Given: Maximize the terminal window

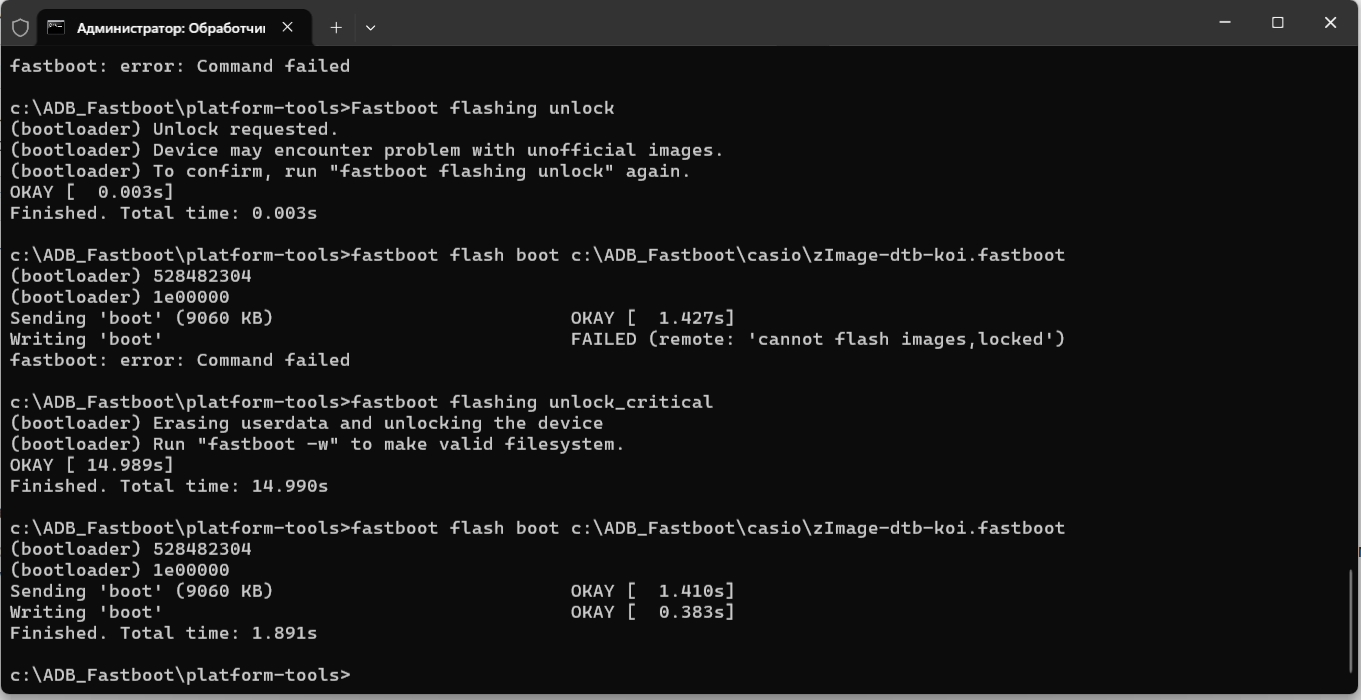Looking at the screenshot, I should (1278, 23).
